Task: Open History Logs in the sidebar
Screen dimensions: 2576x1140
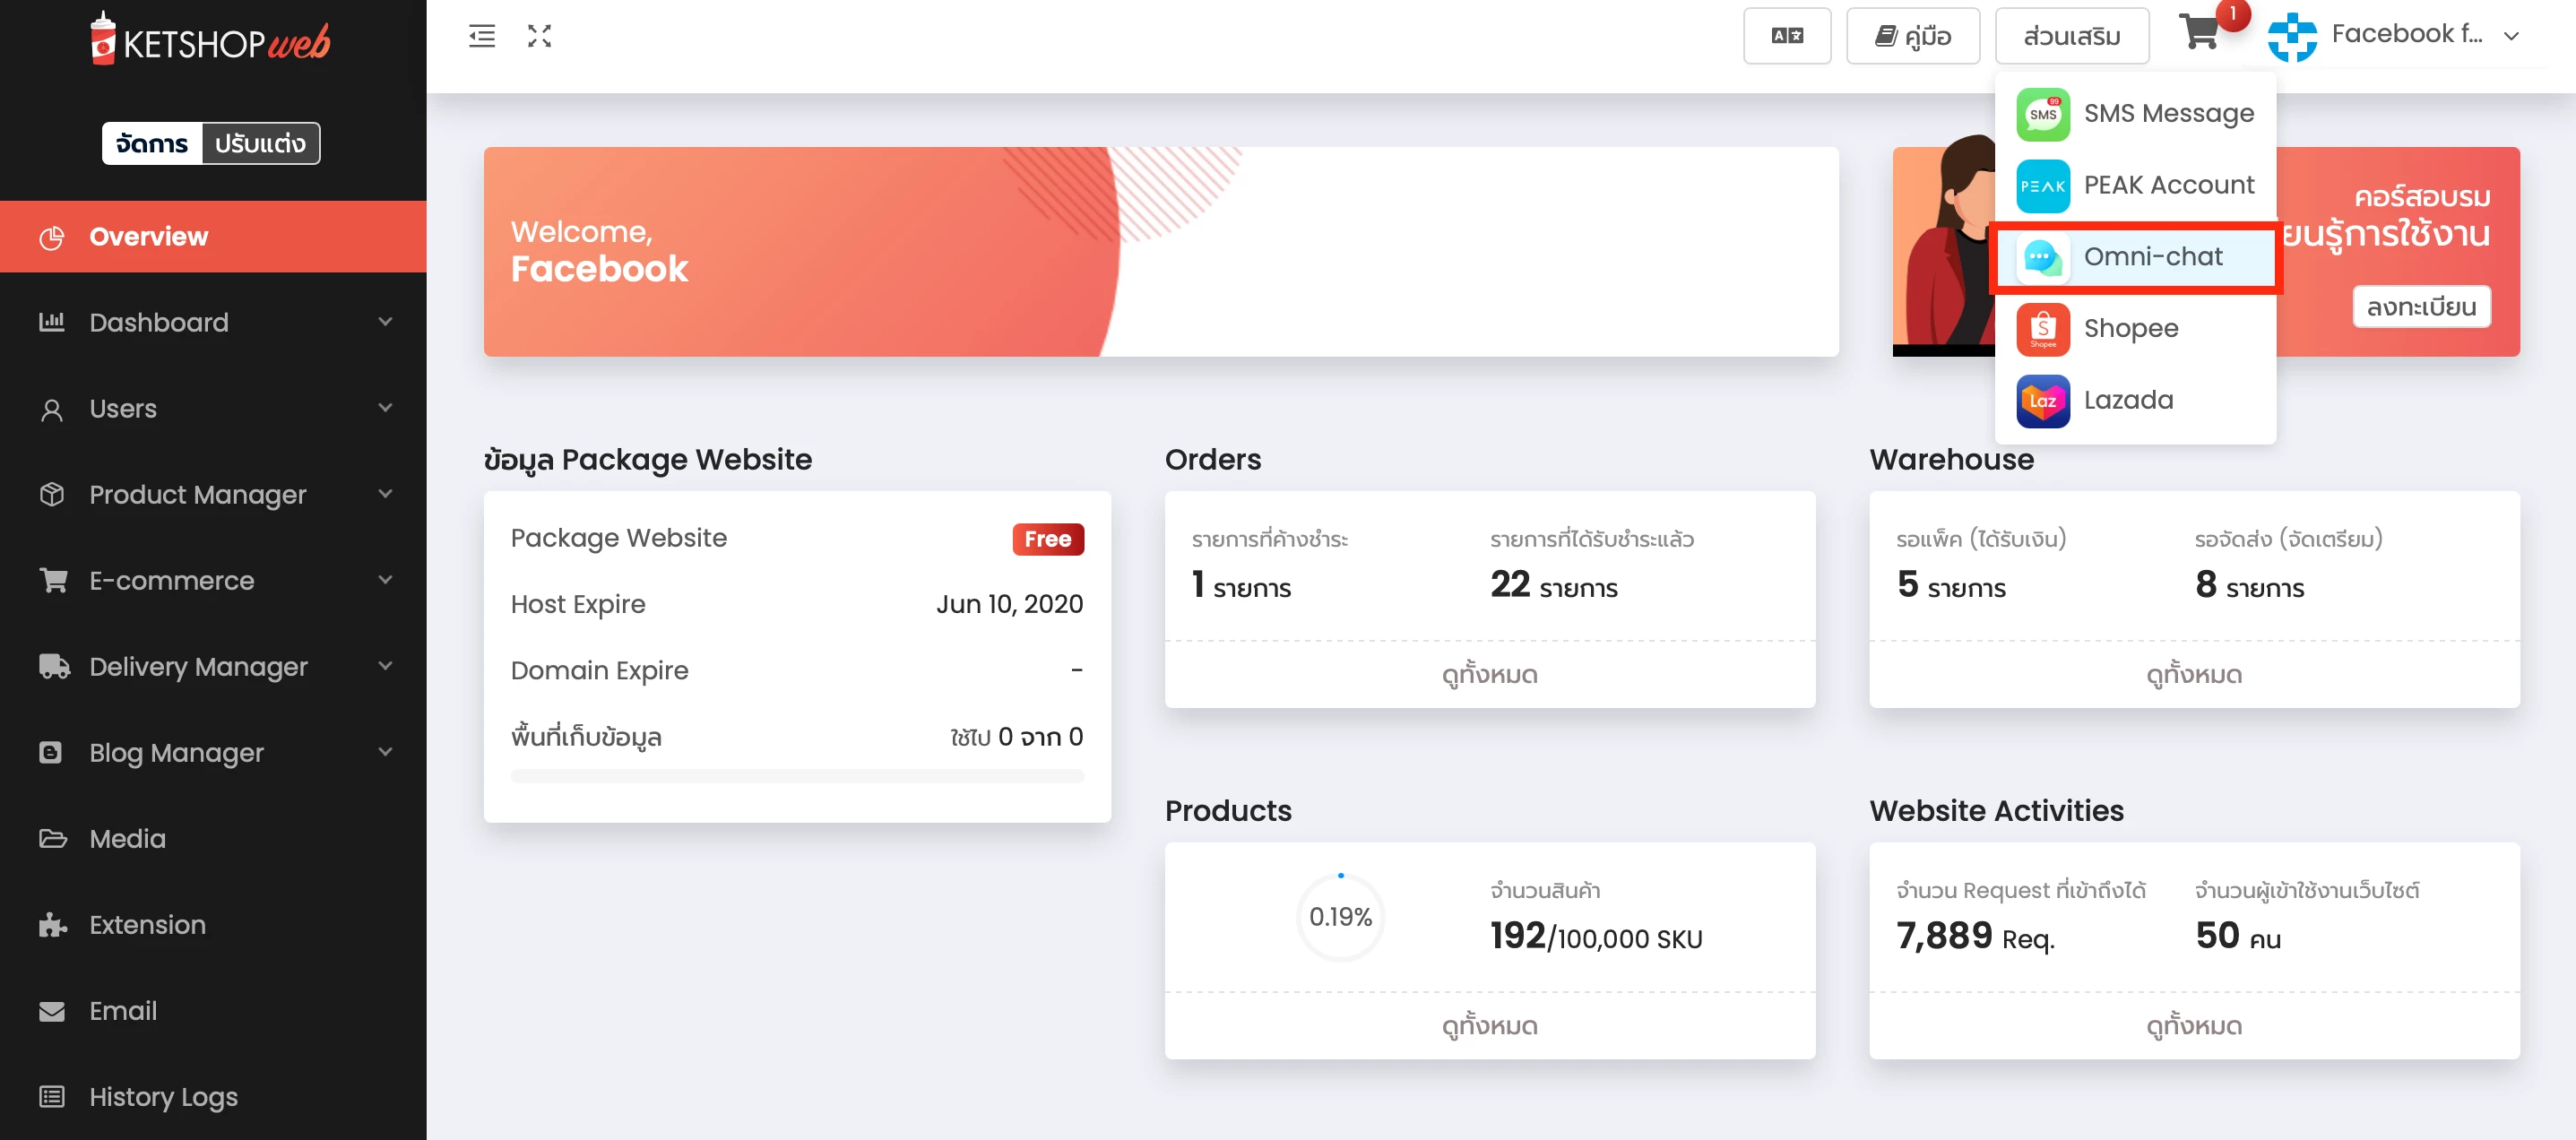Action: 213,1097
